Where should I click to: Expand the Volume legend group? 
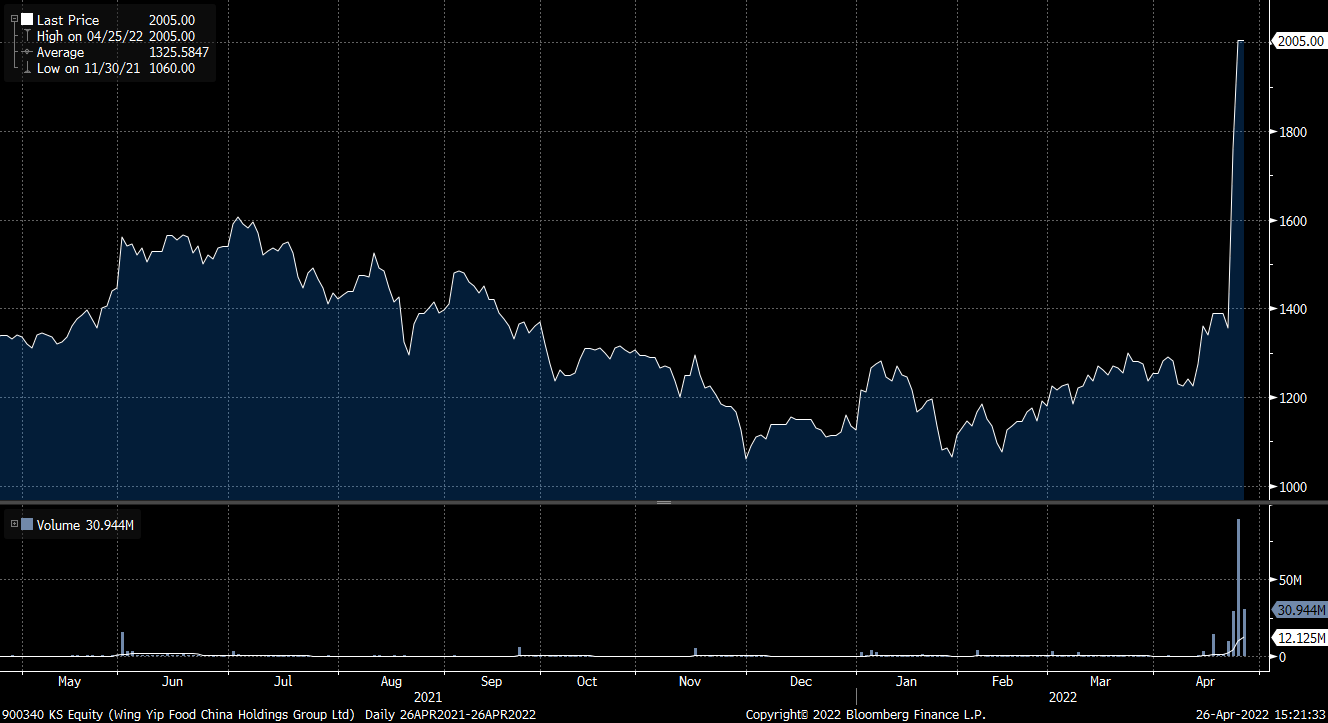[x=14, y=524]
